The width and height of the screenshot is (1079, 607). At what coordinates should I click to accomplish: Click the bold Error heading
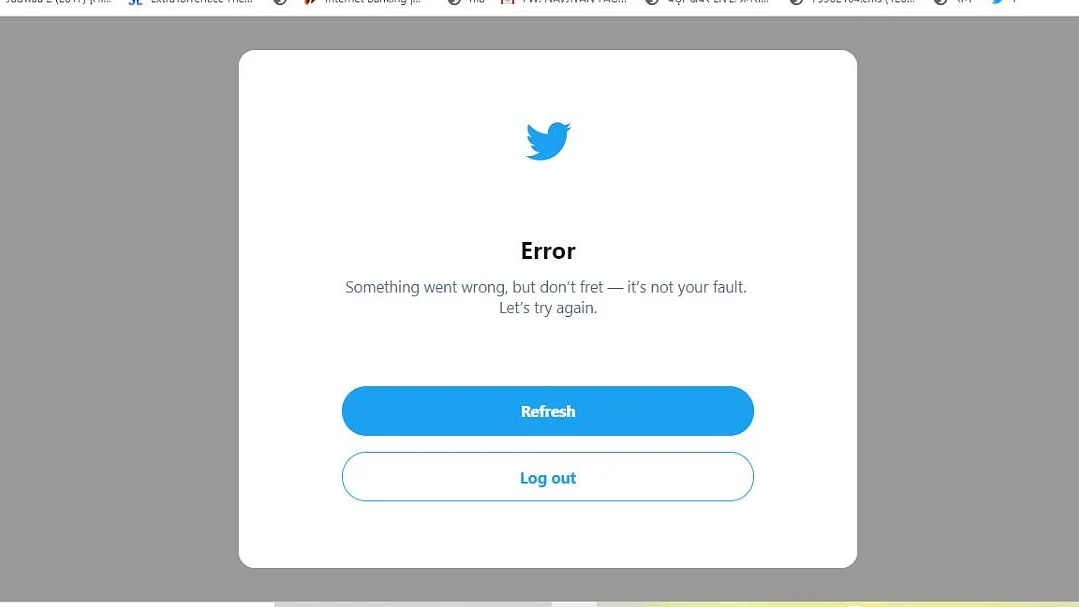point(548,251)
